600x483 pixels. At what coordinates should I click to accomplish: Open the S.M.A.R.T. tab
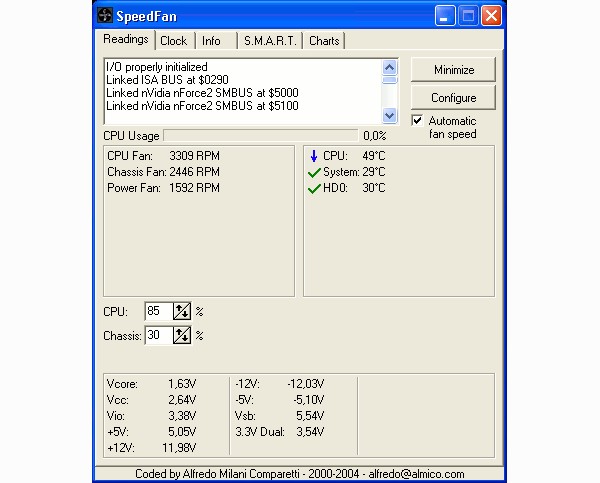(x=270, y=41)
